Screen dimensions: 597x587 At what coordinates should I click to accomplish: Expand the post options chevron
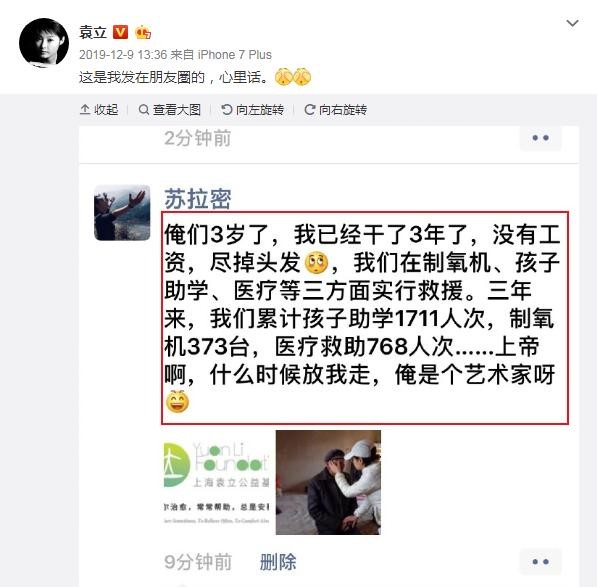pyautogui.click(x=572, y=23)
